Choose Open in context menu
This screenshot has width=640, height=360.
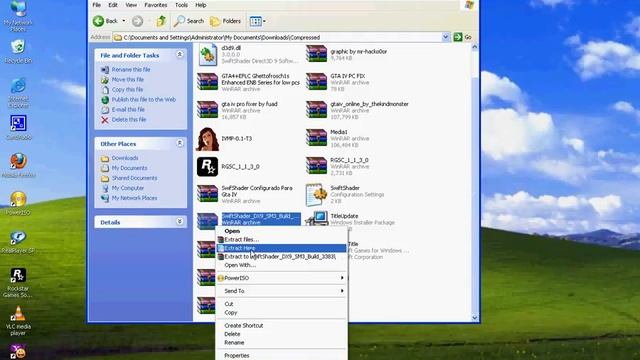click(x=232, y=231)
